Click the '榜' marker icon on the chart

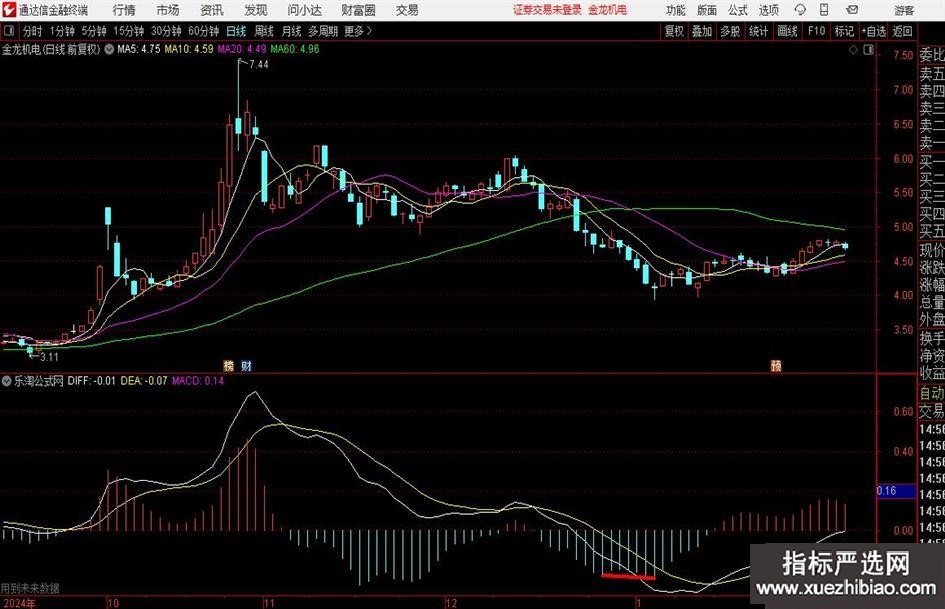click(229, 366)
